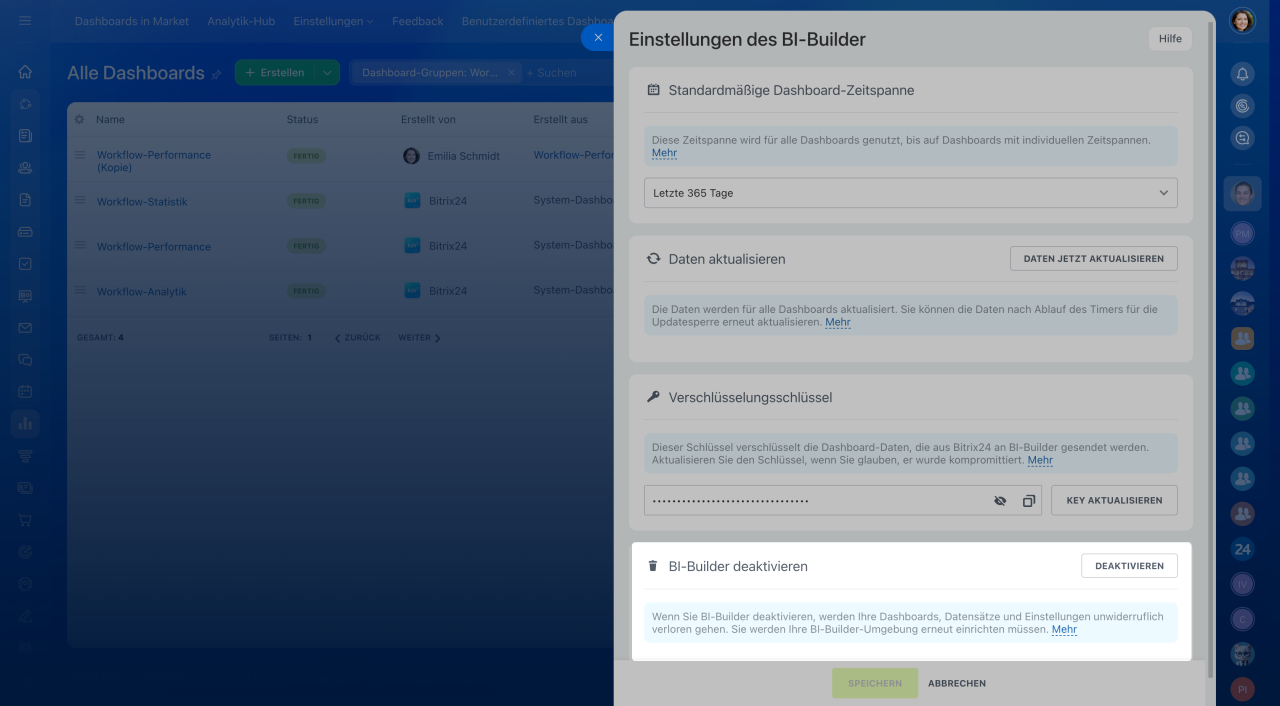This screenshot has height=706, width=1280.
Task: Open the Analytik-Hub tab
Action: pos(241,21)
